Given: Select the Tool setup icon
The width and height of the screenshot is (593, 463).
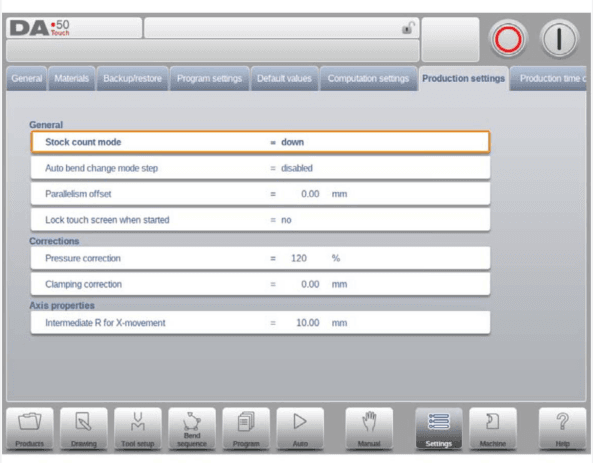Looking at the screenshot, I should click(x=138, y=429).
